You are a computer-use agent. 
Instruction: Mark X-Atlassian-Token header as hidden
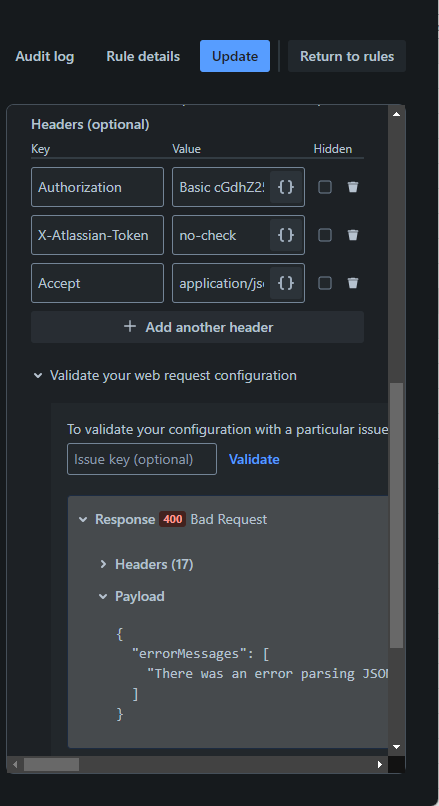[325, 235]
